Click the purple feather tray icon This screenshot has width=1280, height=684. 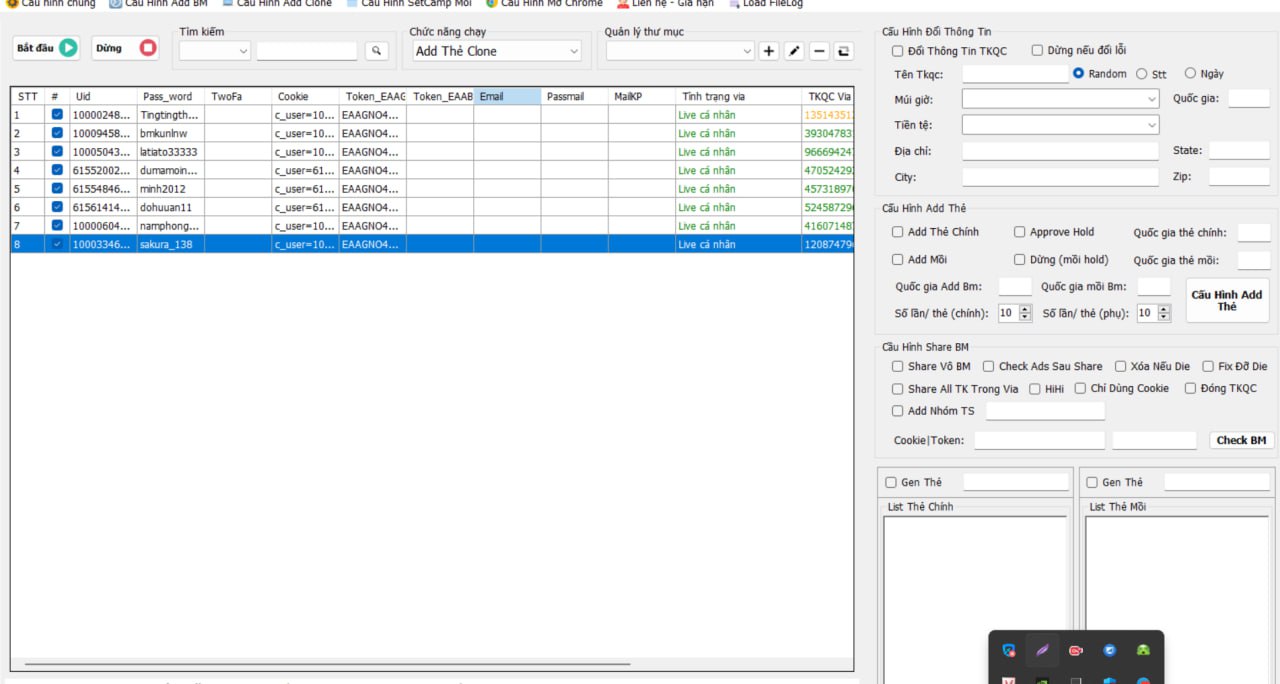(x=1042, y=650)
